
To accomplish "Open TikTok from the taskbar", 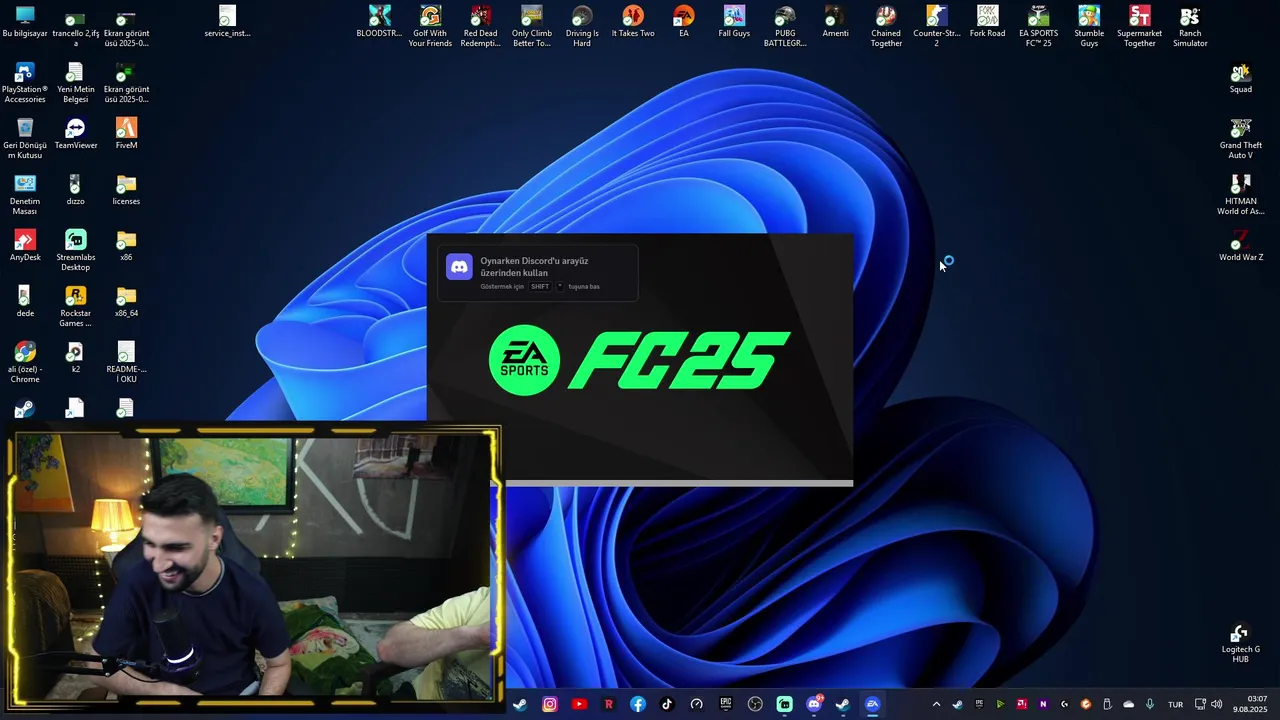I will (667, 704).
